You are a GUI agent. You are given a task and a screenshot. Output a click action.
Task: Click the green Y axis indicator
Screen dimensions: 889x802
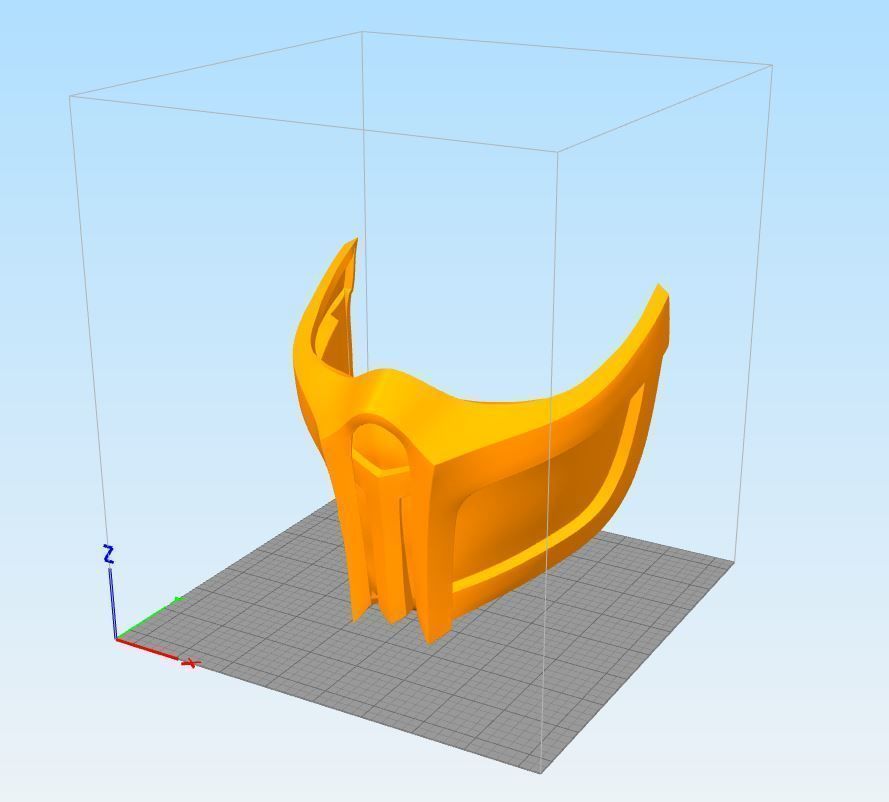click(x=150, y=619)
